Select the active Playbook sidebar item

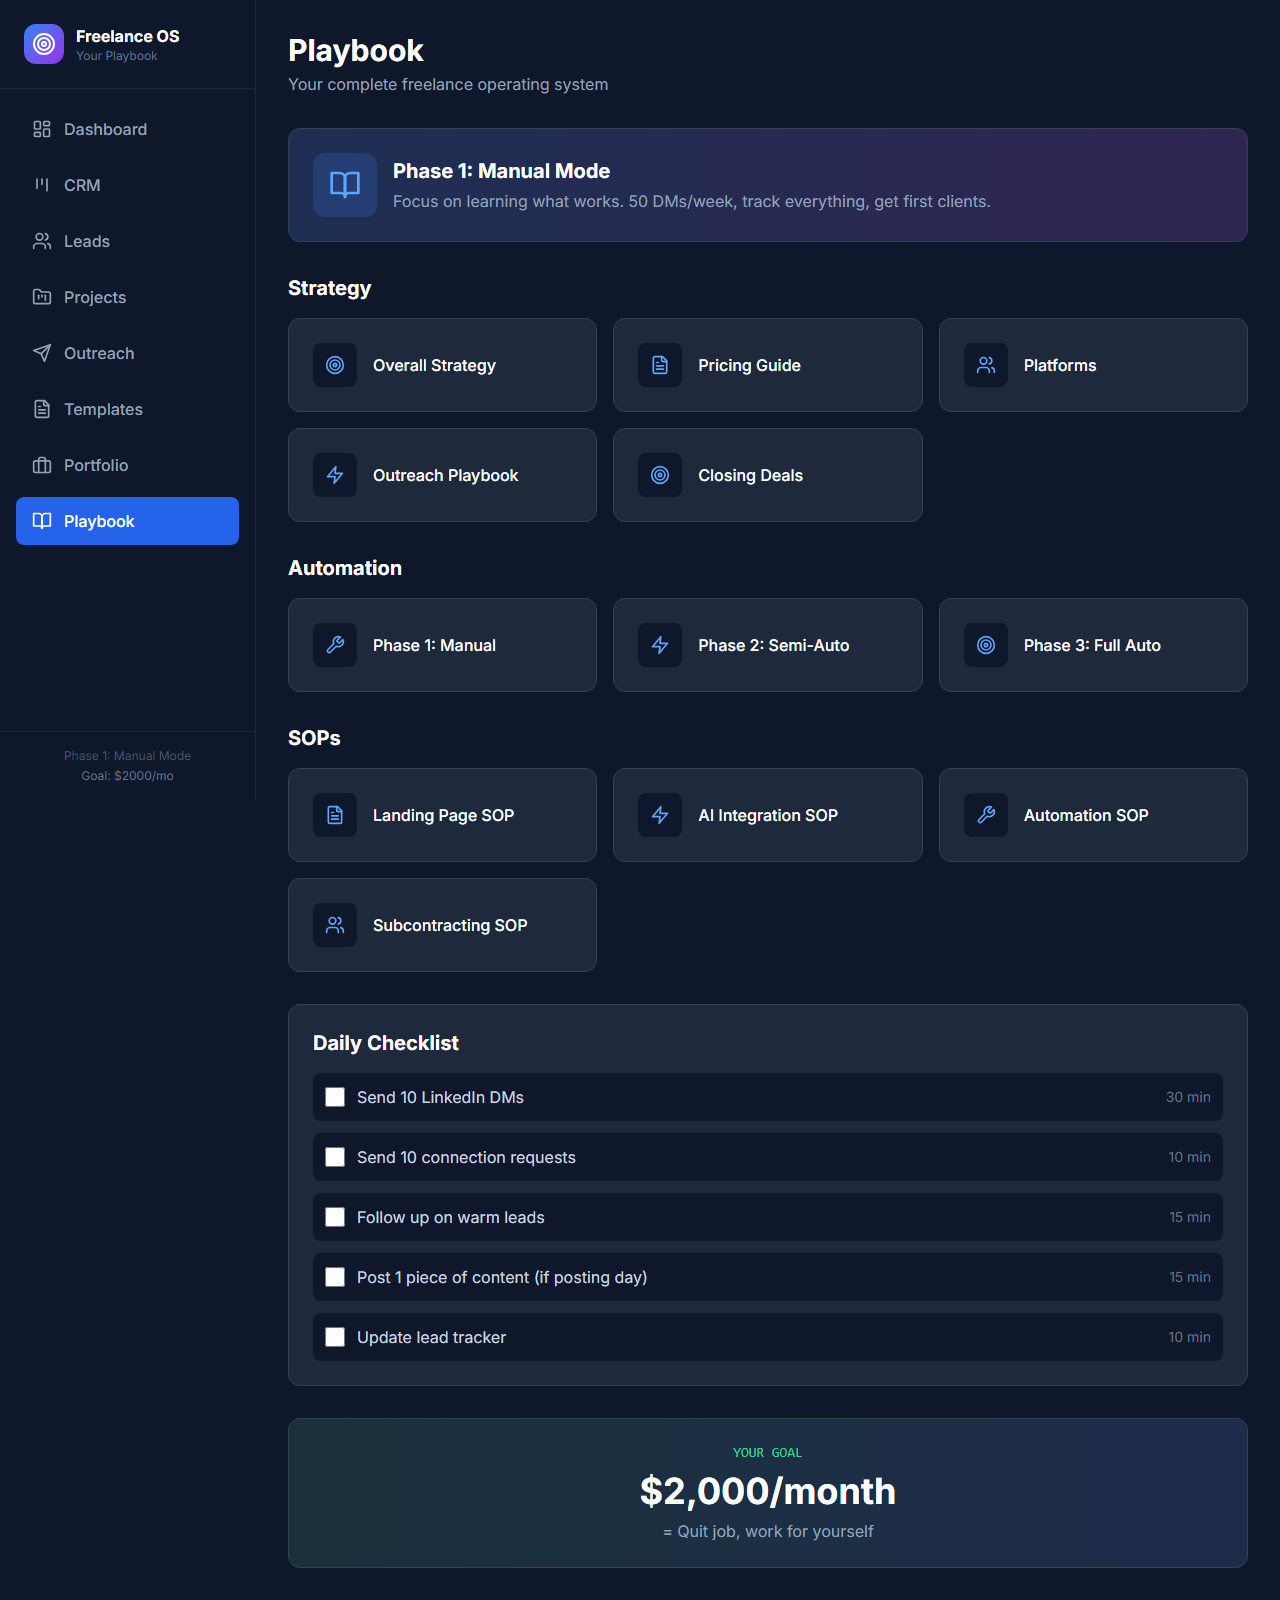pos(127,521)
